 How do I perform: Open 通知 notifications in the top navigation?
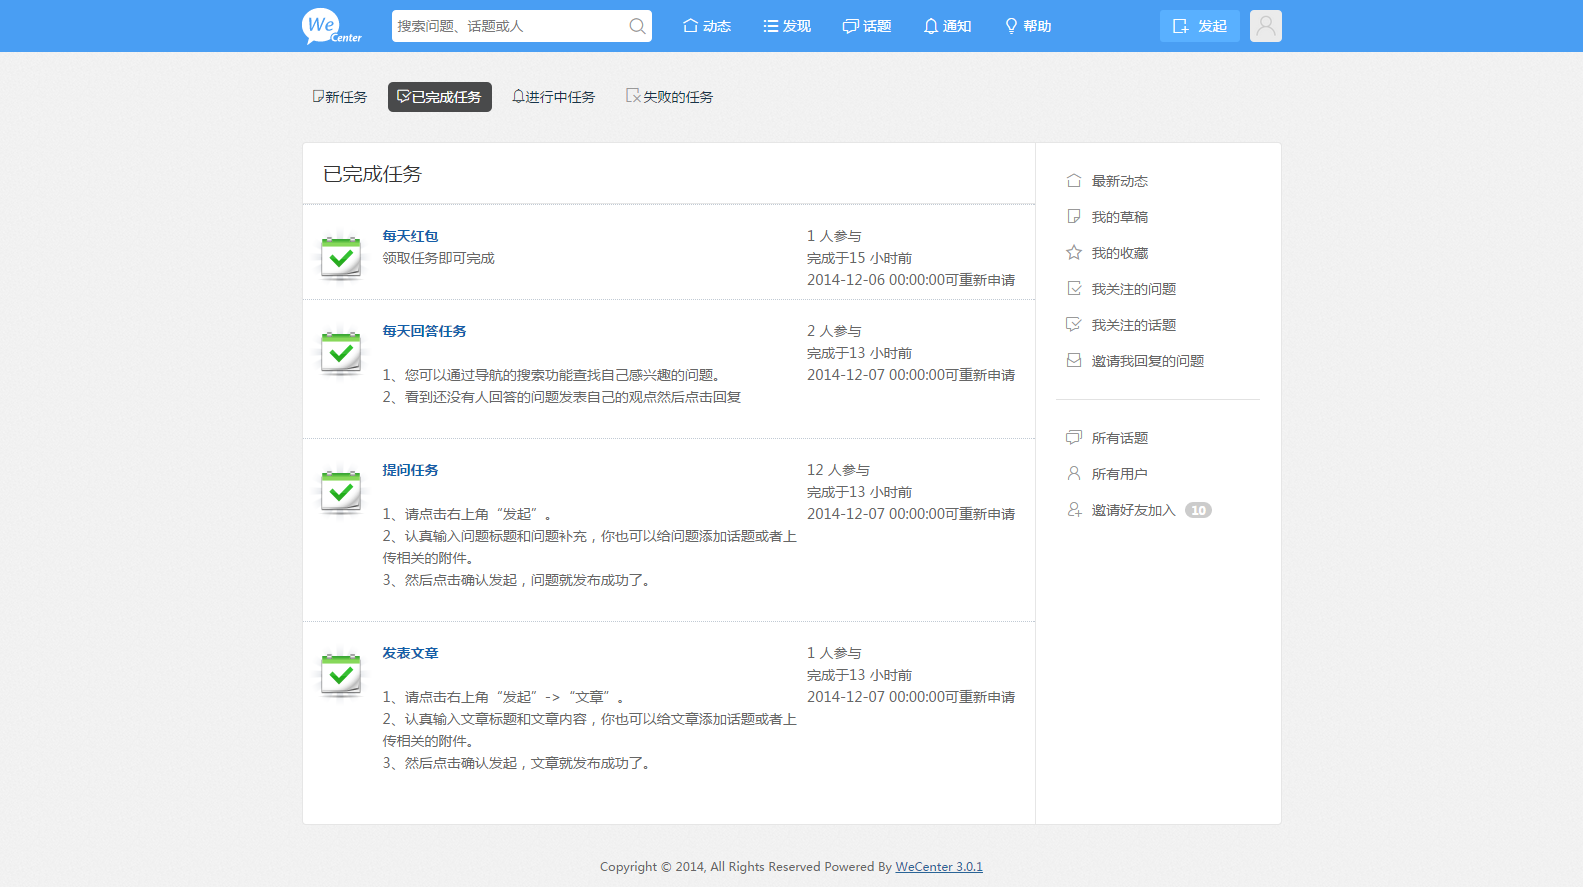[947, 26]
